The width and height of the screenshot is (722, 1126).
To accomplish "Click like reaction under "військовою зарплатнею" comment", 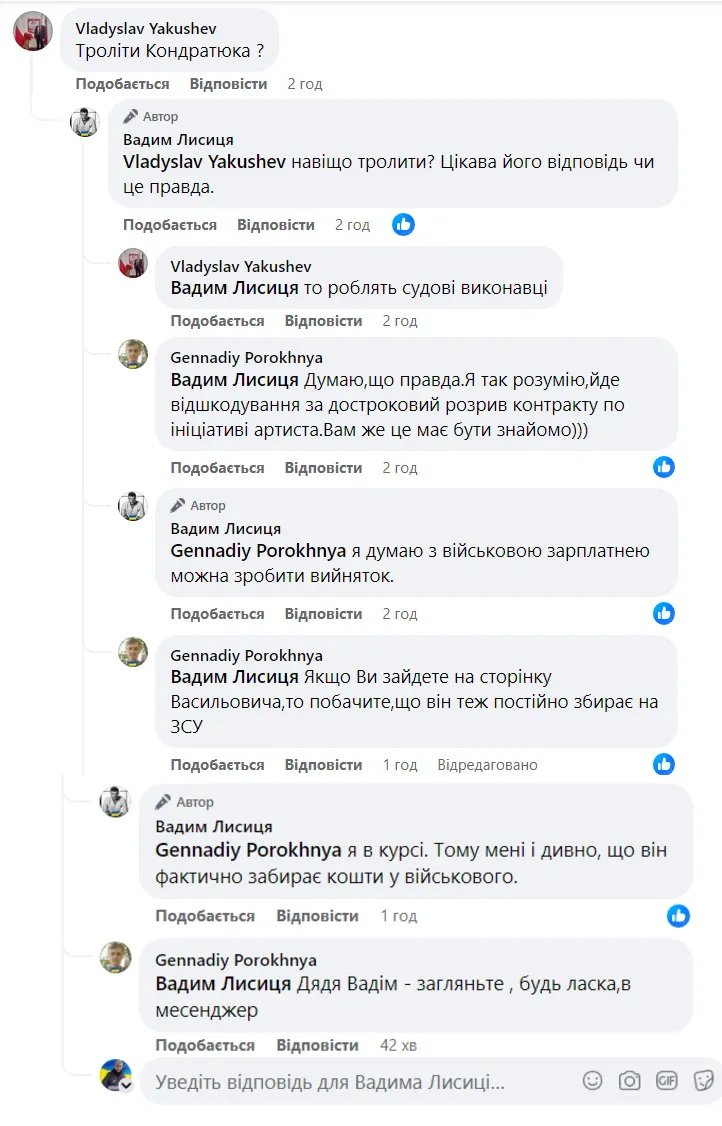I will 664,614.
